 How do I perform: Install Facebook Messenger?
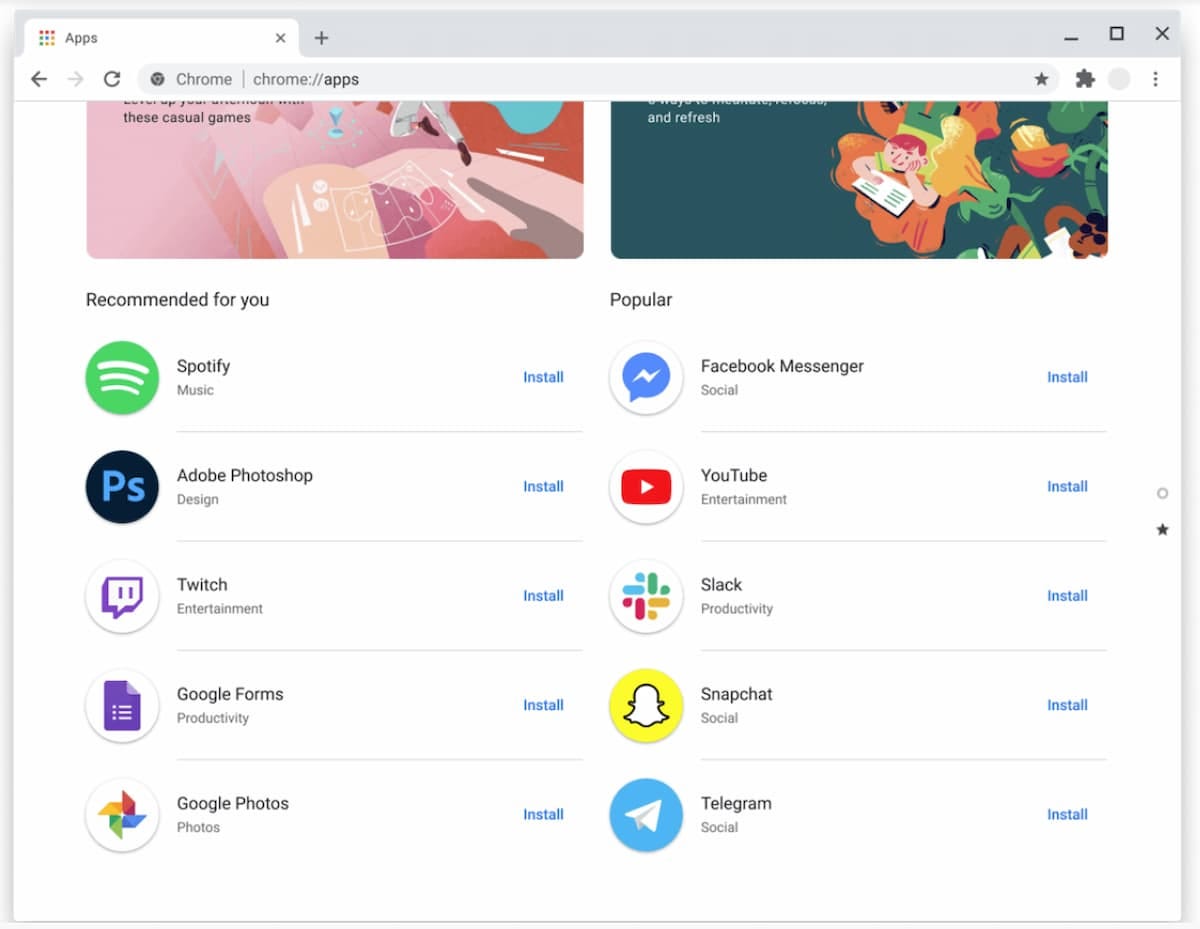click(1067, 377)
